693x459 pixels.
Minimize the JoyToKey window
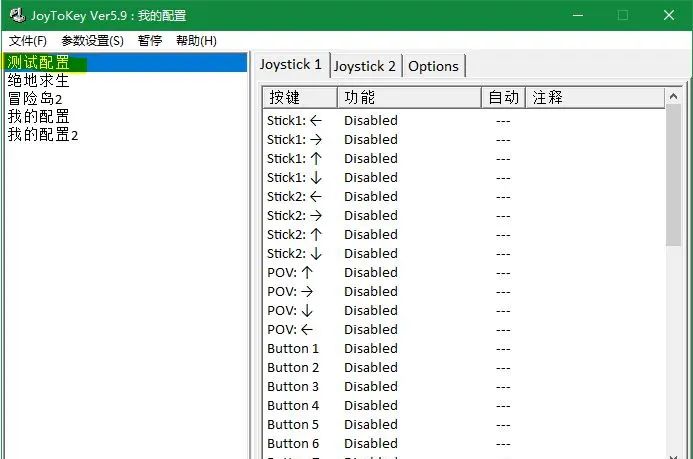tap(578, 15)
